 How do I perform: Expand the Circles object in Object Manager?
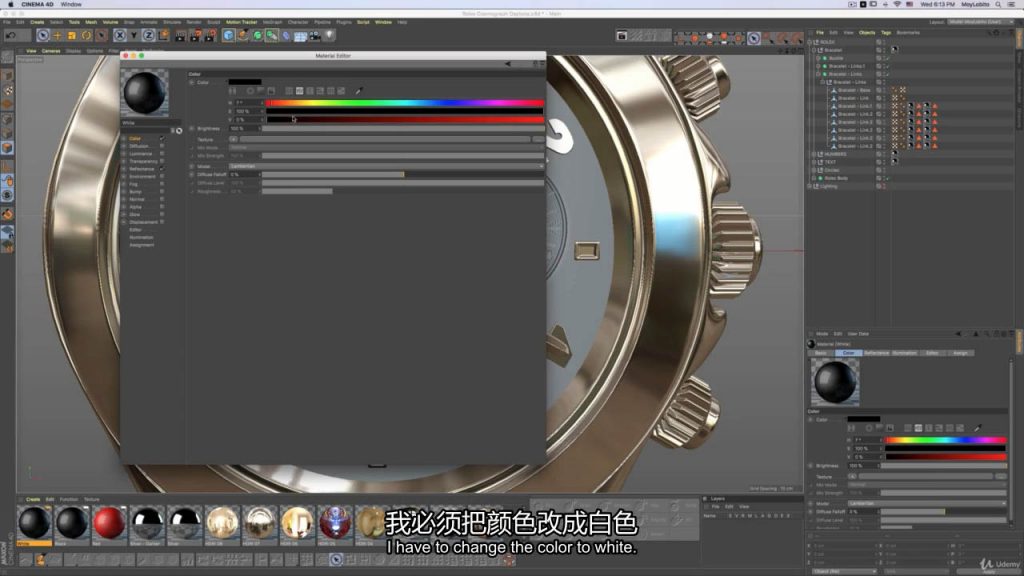click(x=814, y=170)
